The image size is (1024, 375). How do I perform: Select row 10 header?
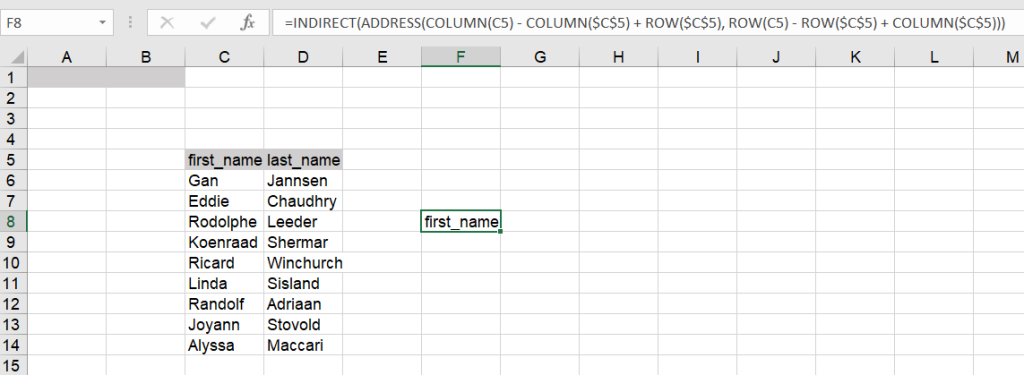[13, 263]
